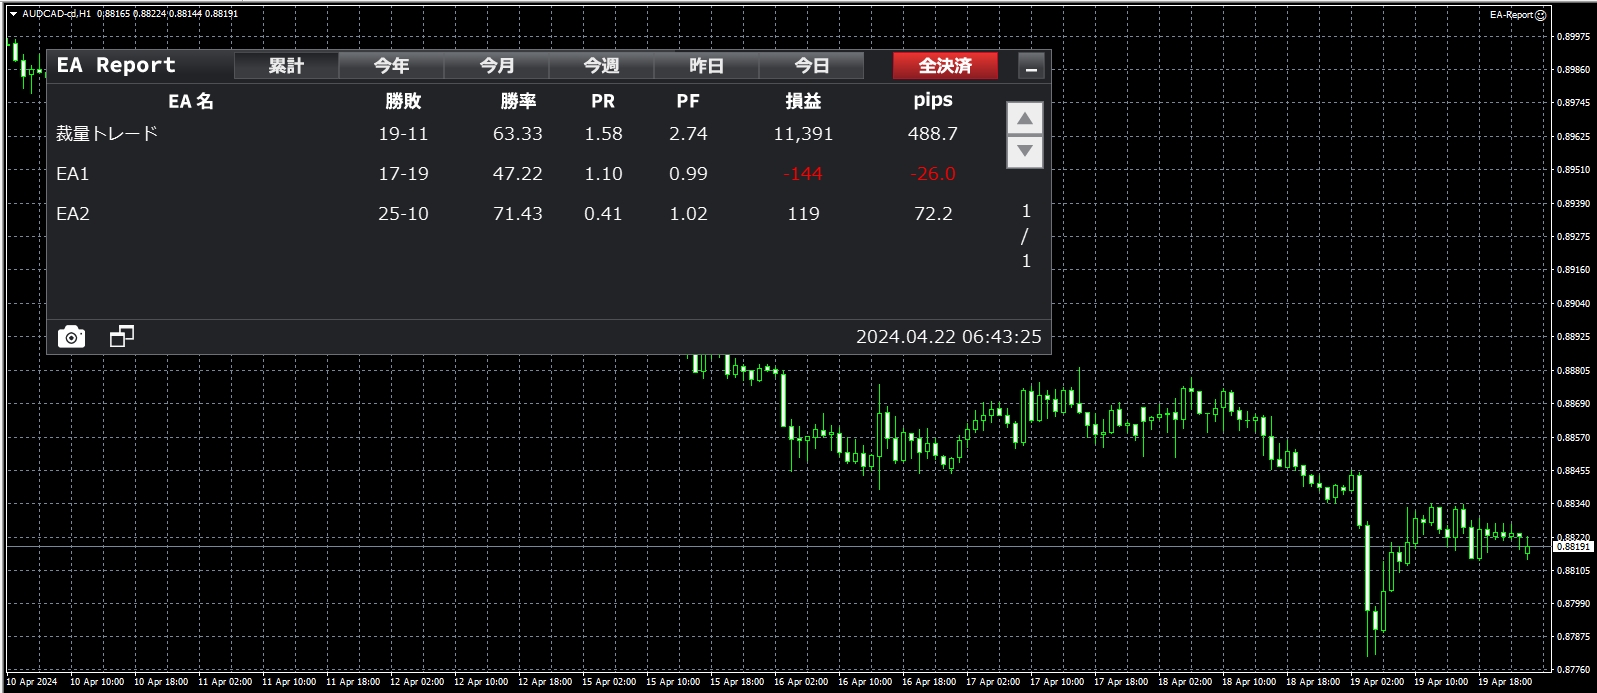Click red pips value -26.0
The width and height of the screenshot is (1597, 693).
pyautogui.click(x=933, y=174)
